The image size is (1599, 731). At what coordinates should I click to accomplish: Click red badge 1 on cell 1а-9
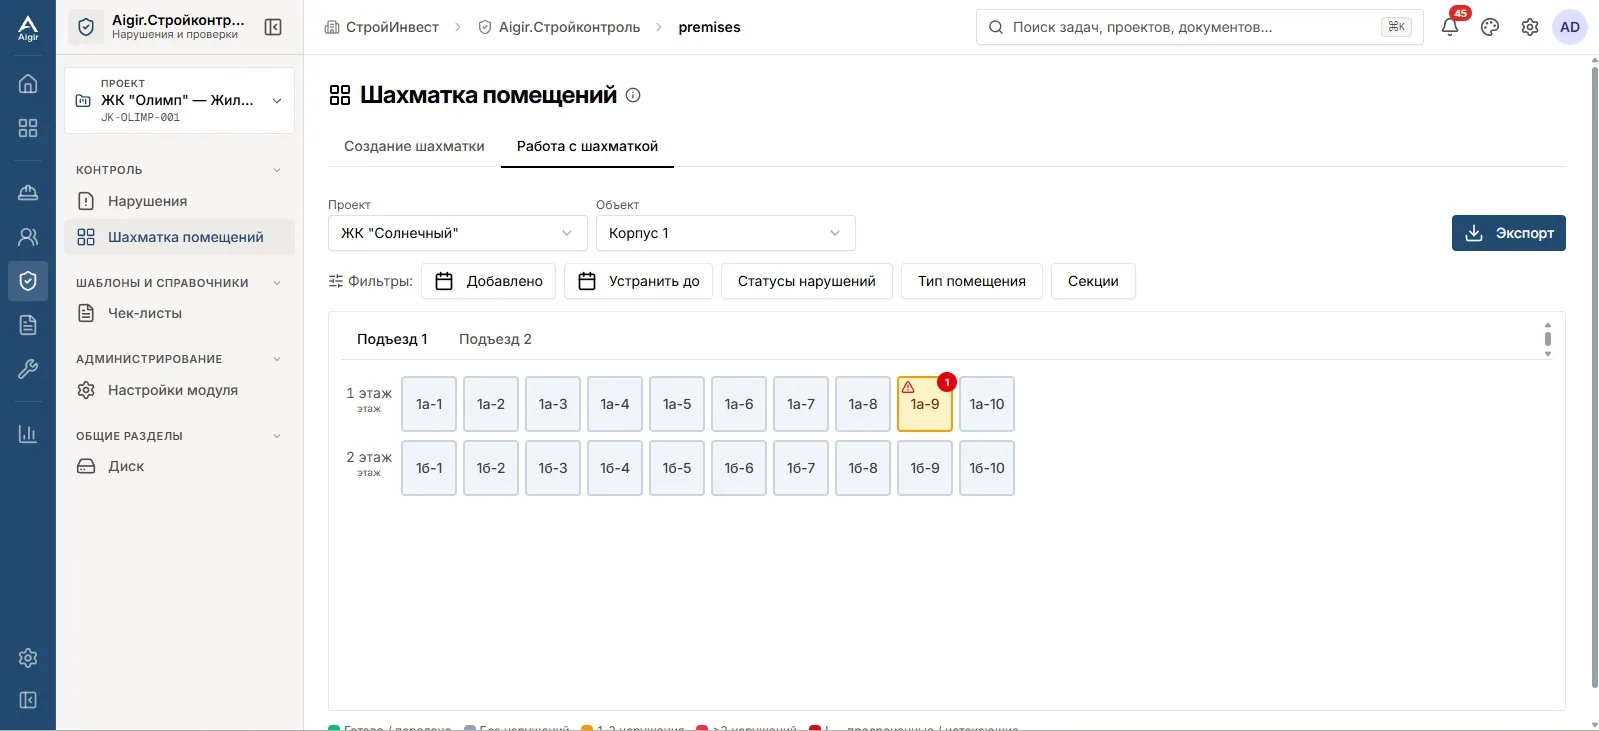947,382
